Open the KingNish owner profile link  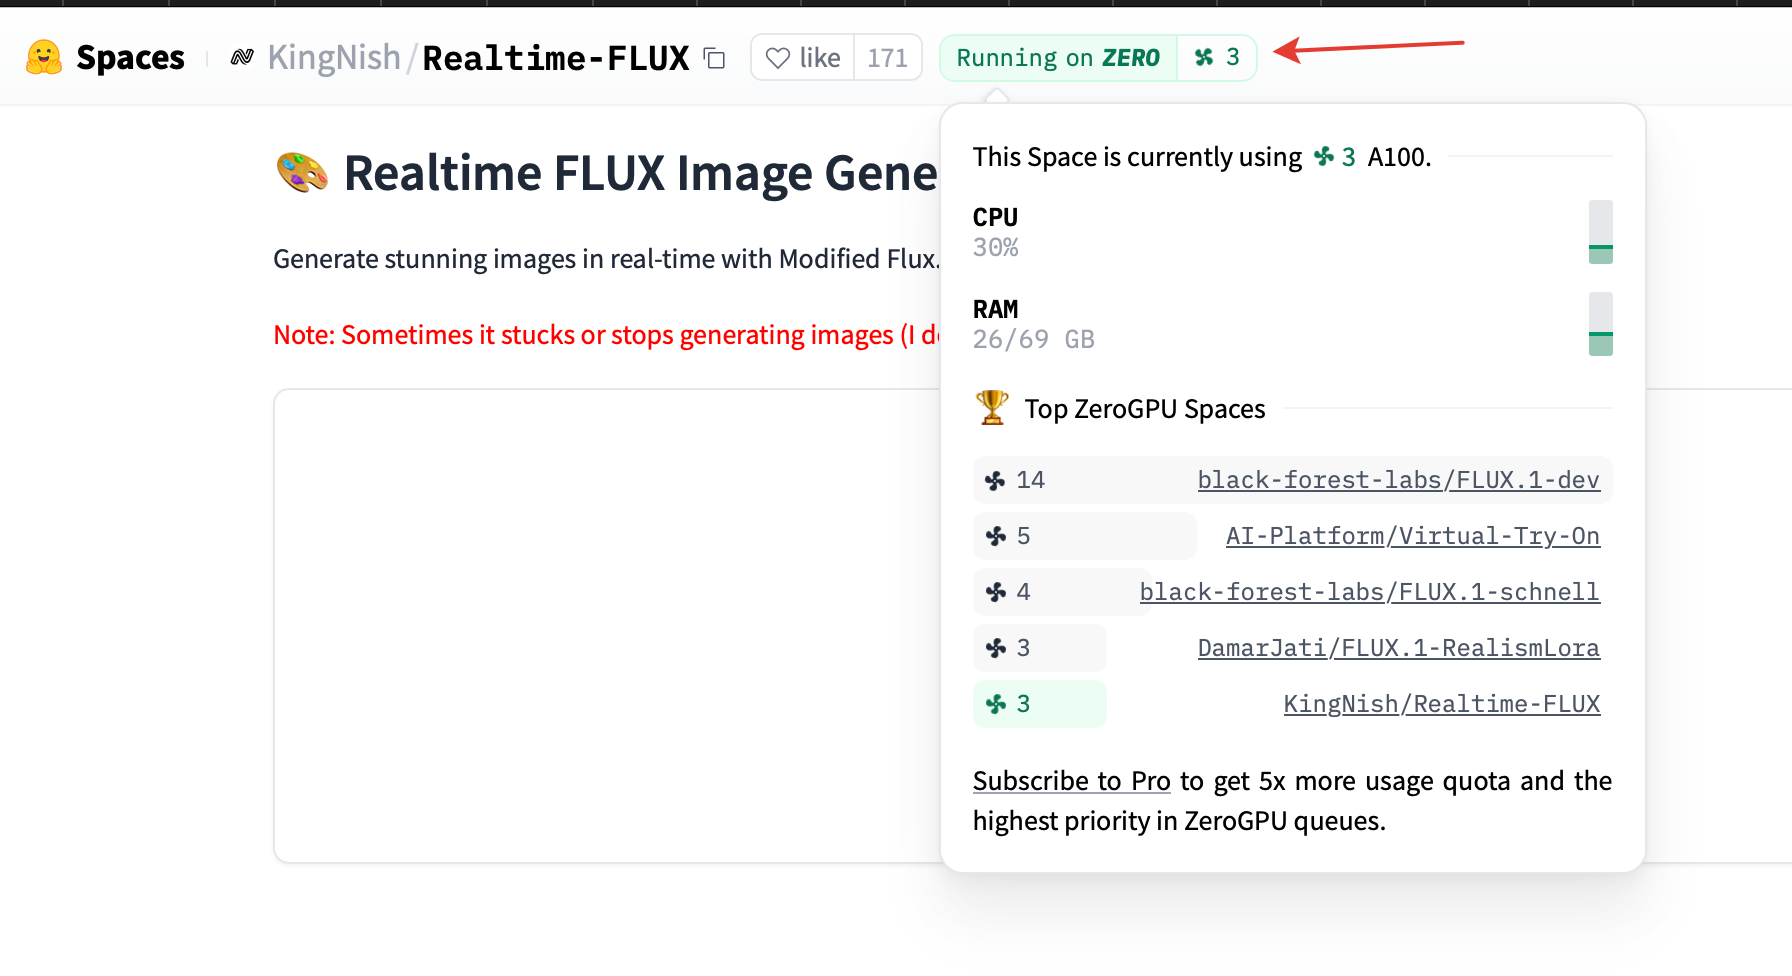(334, 58)
